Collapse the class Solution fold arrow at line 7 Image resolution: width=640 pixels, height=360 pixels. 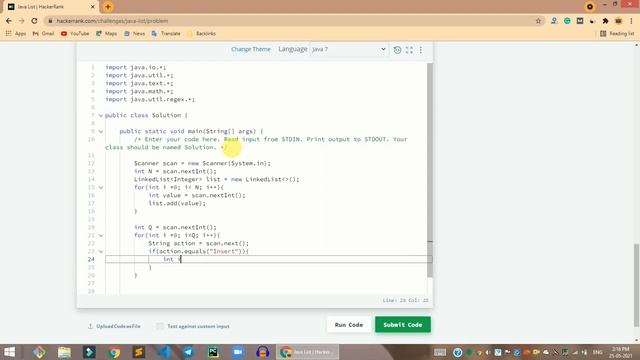tap(101, 116)
